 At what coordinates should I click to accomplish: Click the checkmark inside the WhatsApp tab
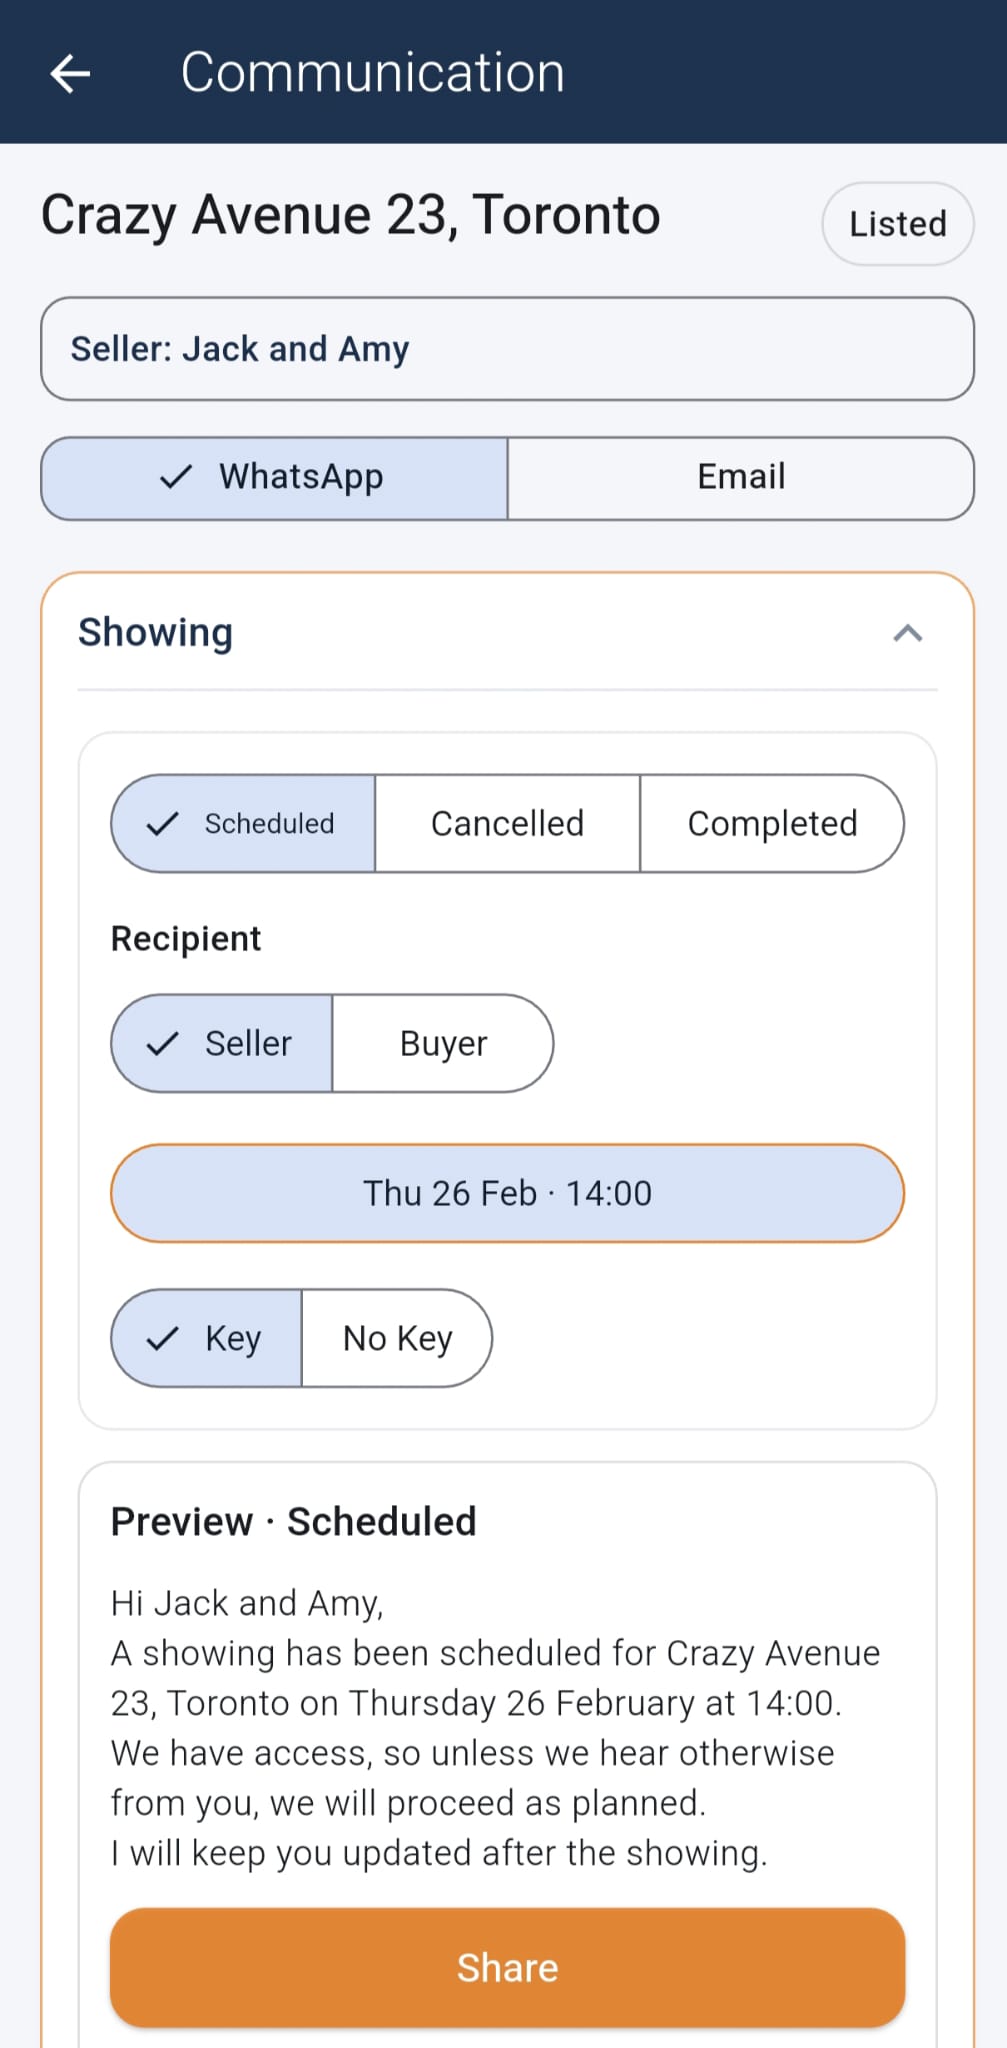(x=176, y=477)
